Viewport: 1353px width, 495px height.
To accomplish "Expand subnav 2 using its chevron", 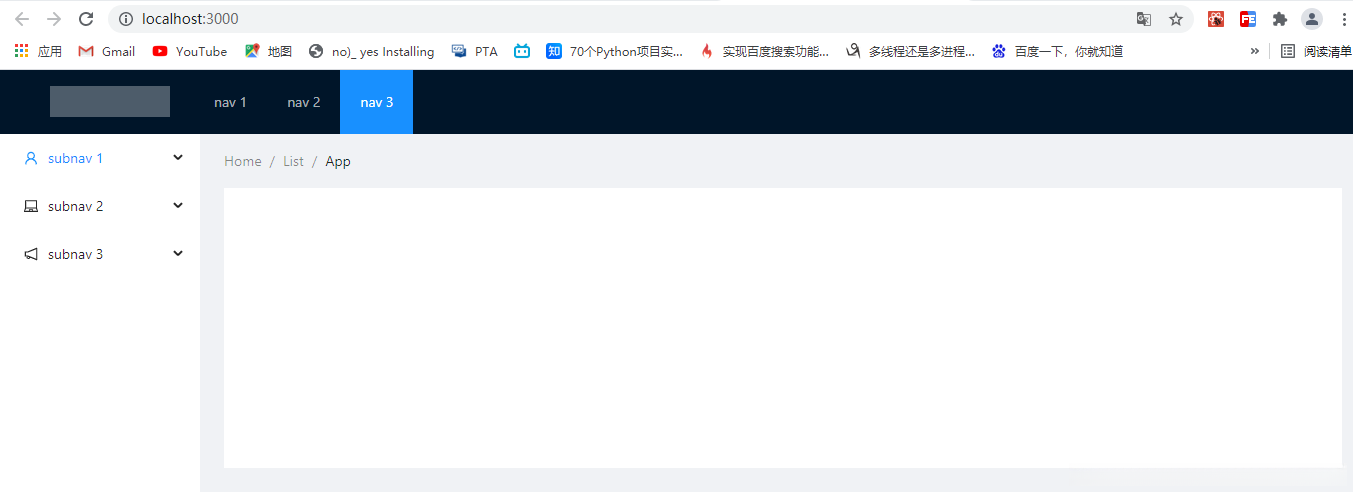I will (x=178, y=205).
